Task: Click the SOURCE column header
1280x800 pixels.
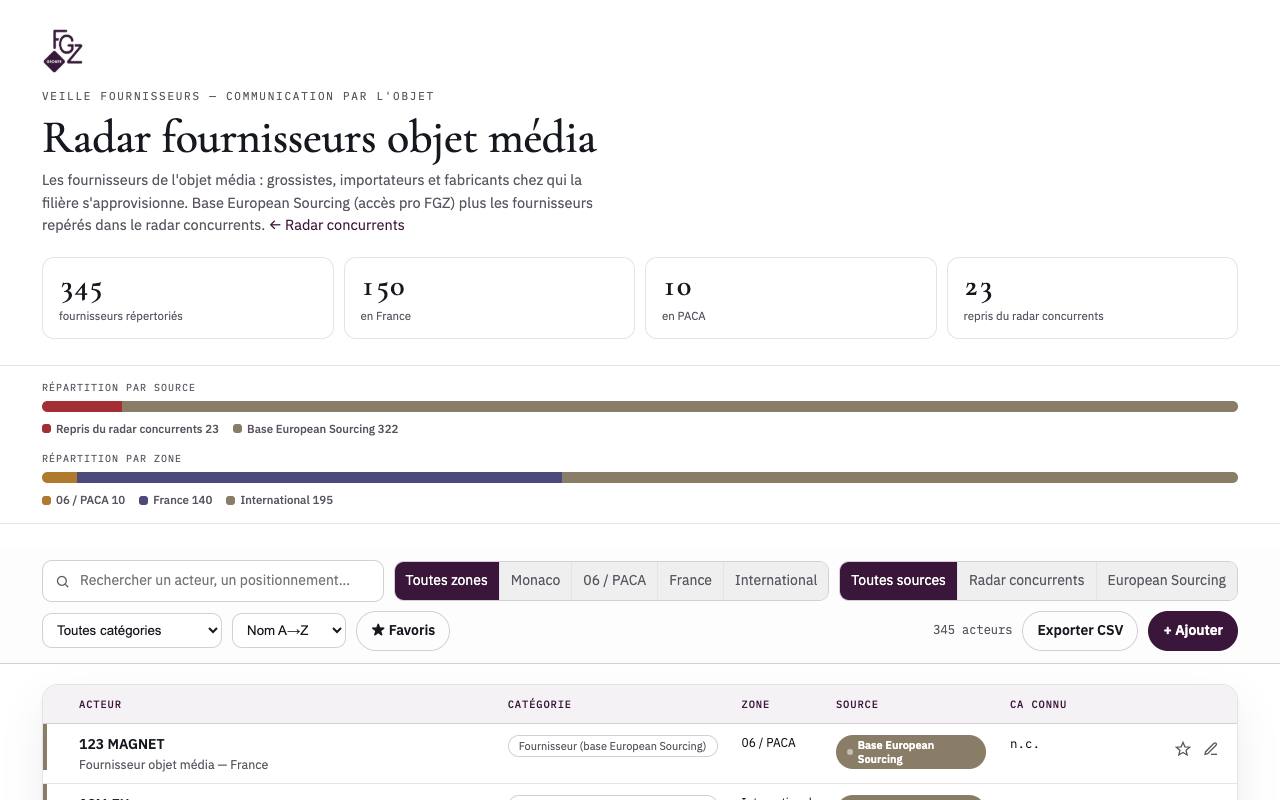Action: [x=857, y=705]
